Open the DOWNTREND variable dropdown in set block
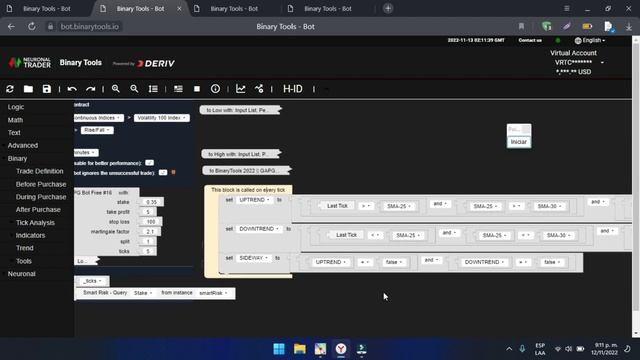Screen dimensions: 640x360 (259, 229)
